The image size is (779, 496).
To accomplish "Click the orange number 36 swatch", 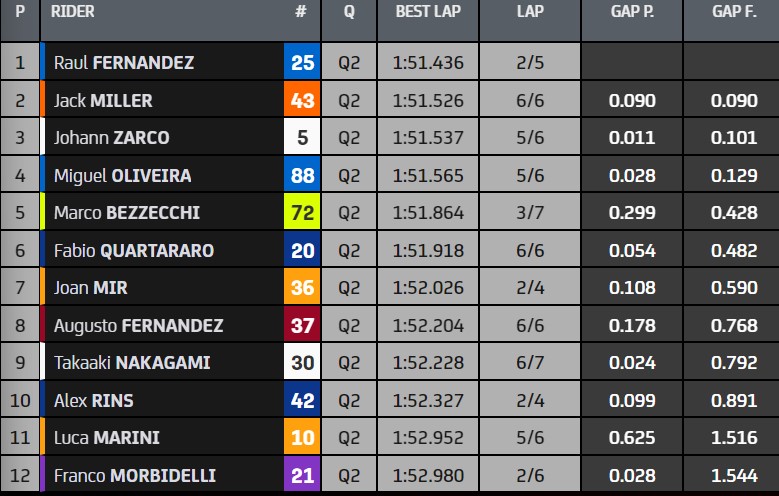I will click(x=302, y=288).
